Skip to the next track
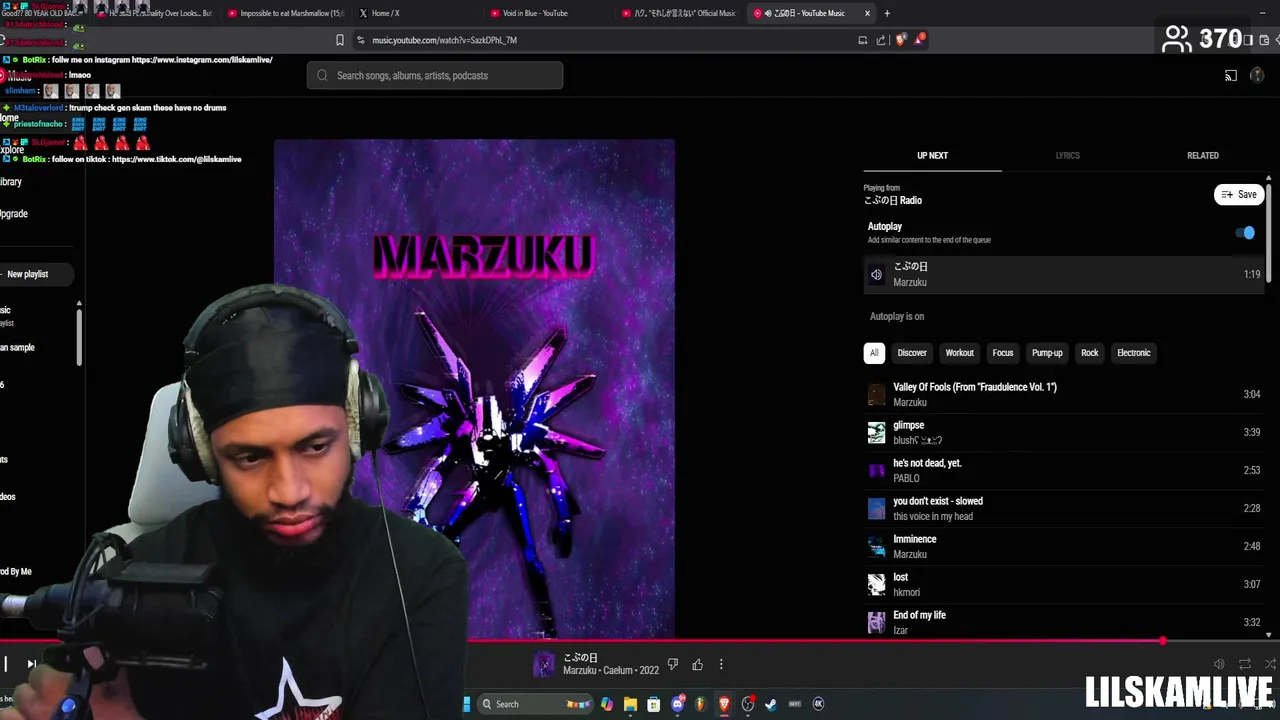This screenshot has width=1280, height=720. pos(32,664)
